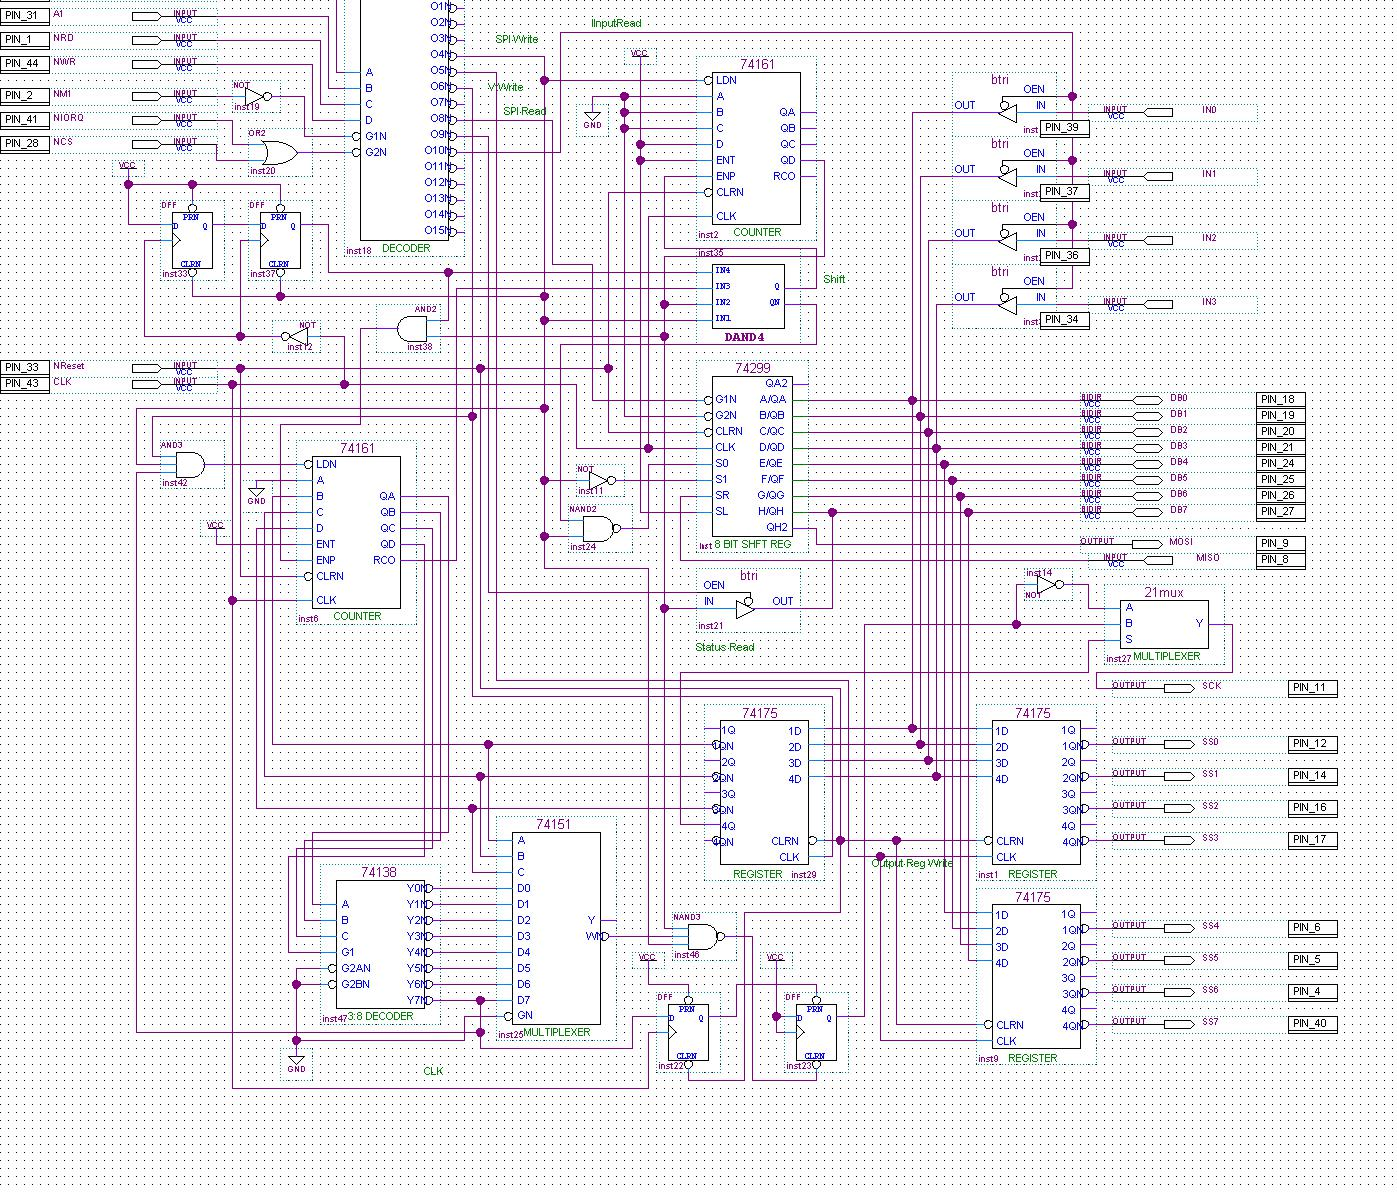Click the 74151 multiplexer component
Screen dimensions: 1397x1192
coord(555,930)
